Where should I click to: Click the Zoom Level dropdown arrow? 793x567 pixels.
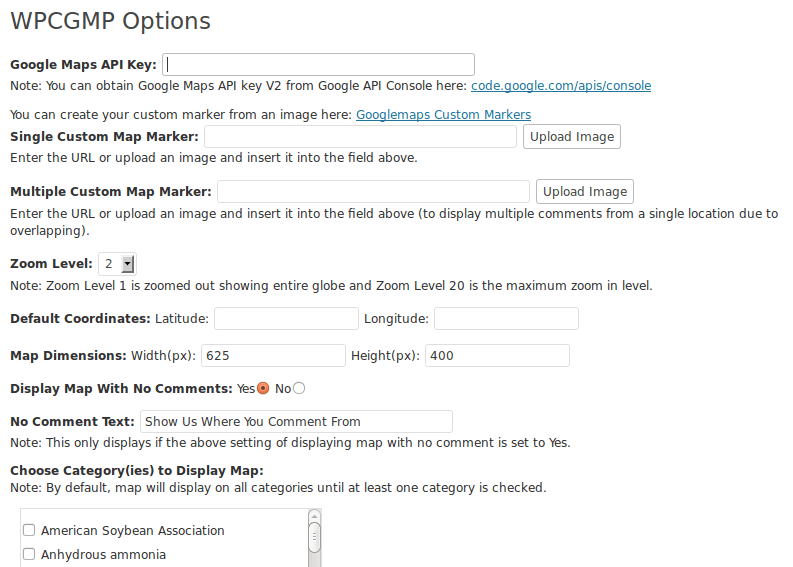128,264
